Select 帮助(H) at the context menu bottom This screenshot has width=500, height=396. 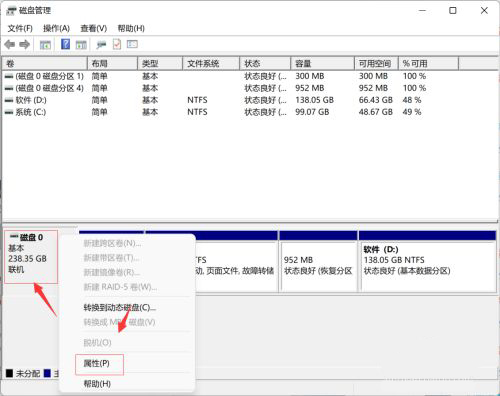97,384
